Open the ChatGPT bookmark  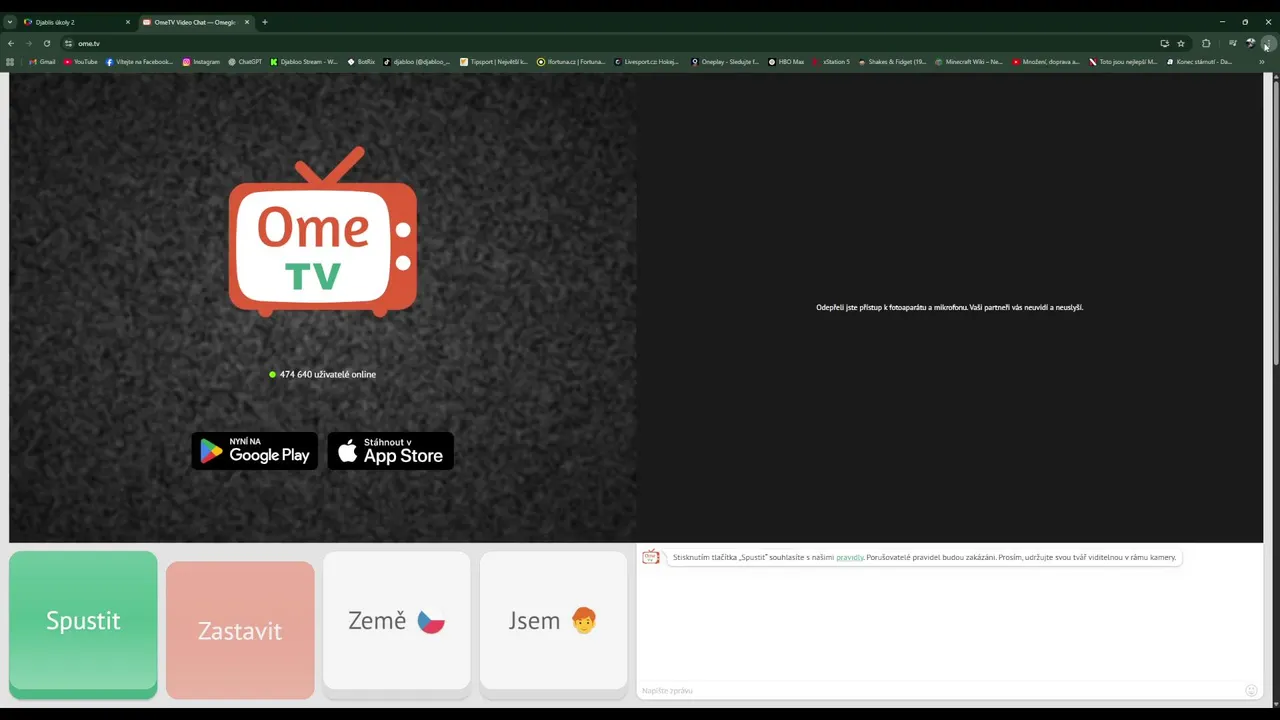click(x=245, y=62)
